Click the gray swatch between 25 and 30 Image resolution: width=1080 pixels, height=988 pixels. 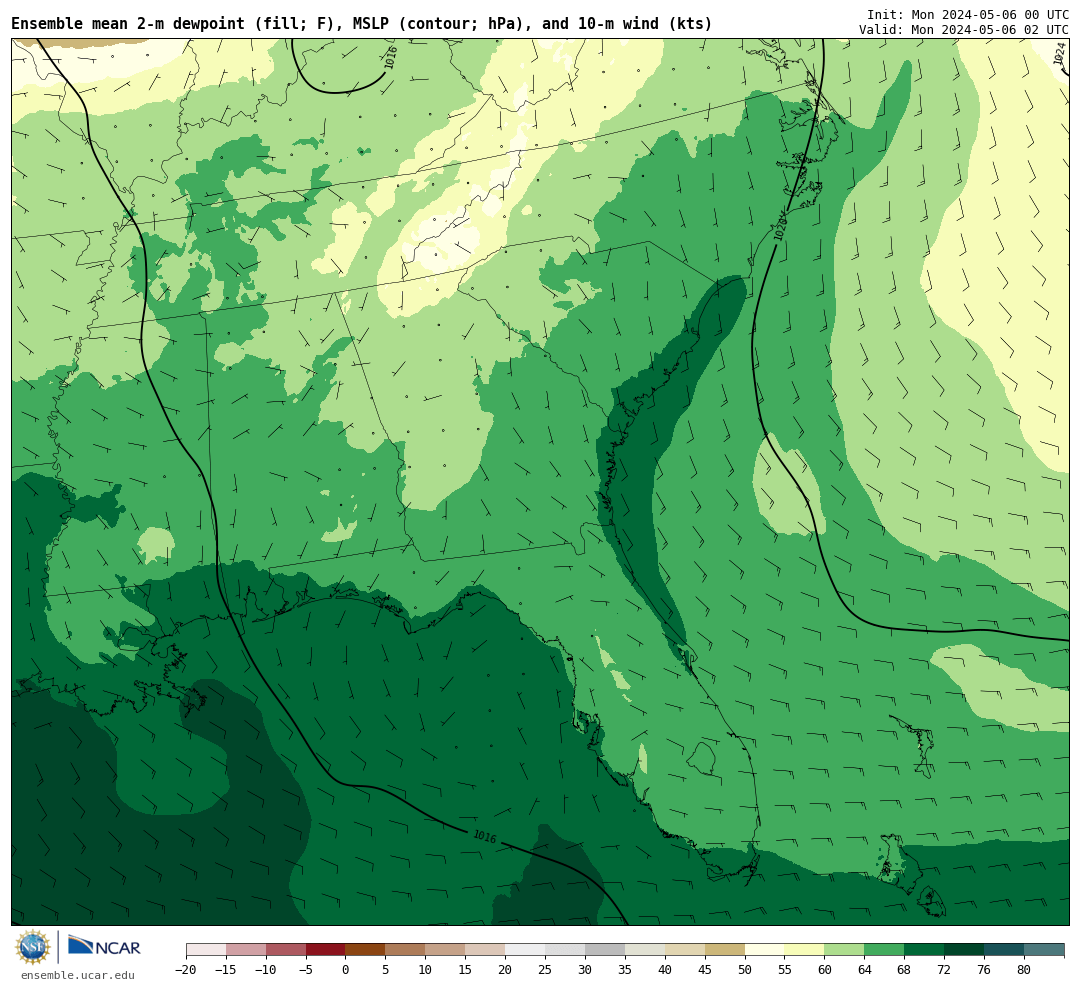tap(565, 950)
